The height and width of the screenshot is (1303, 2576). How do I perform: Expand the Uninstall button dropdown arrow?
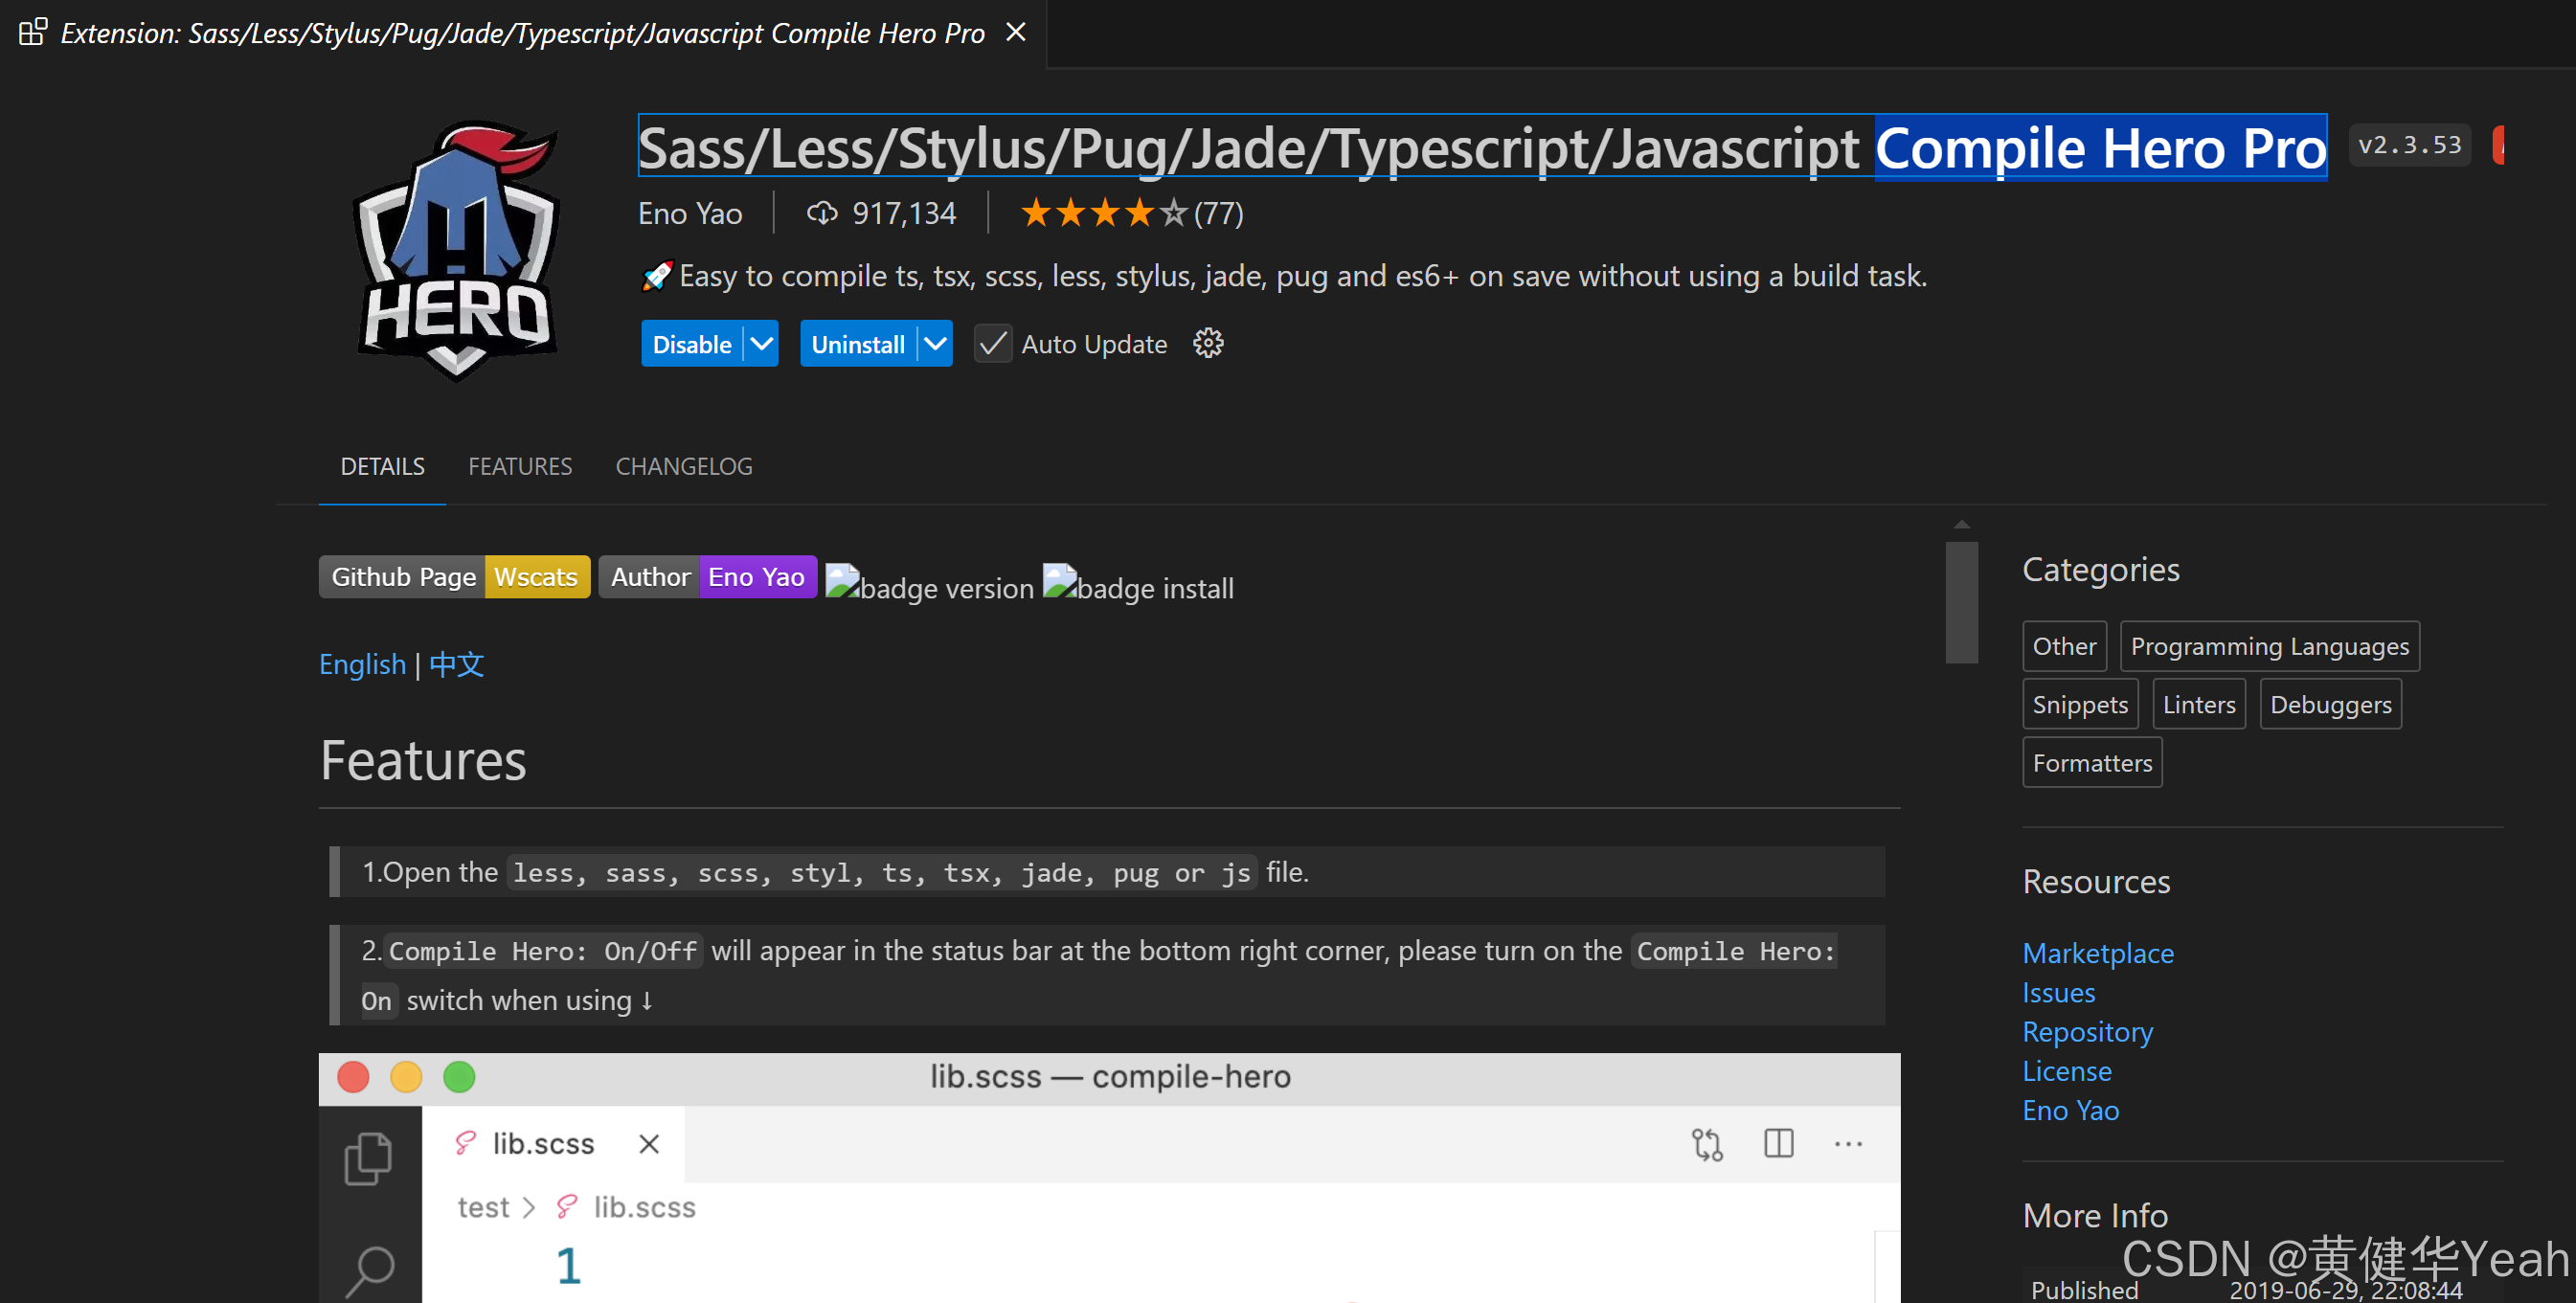pyautogui.click(x=935, y=344)
